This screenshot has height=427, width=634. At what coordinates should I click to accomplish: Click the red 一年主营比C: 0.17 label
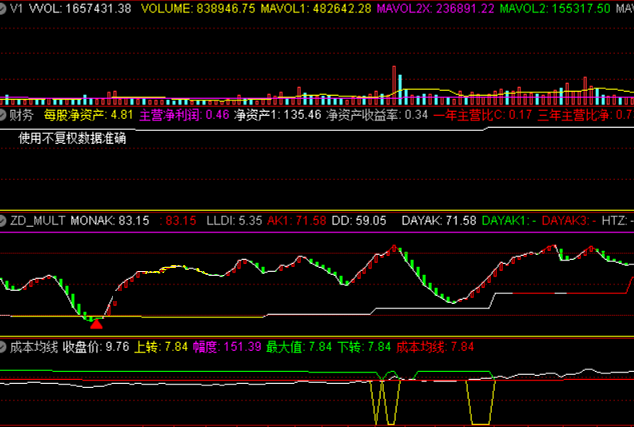pyautogui.click(x=483, y=115)
